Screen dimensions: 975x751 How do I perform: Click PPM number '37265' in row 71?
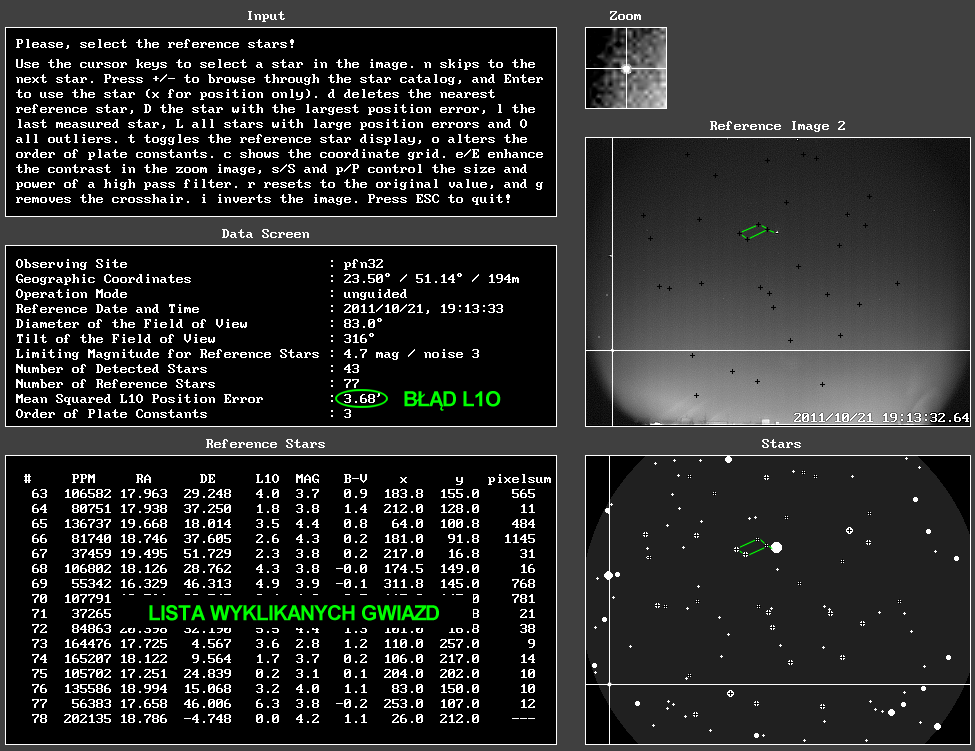[x=91, y=614]
